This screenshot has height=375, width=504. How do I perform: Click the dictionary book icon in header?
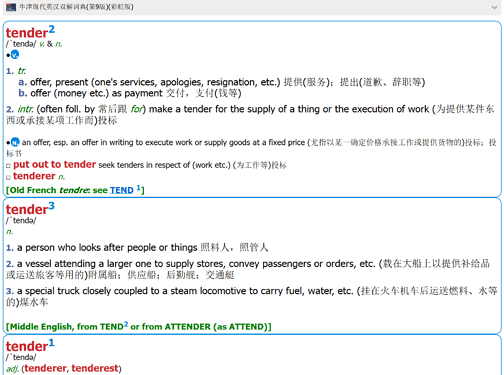(x=11, y=7)
